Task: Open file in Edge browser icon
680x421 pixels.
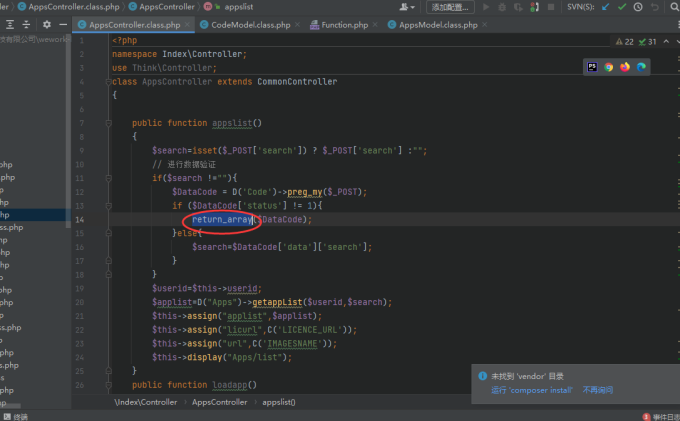Action: coord(641,67)
